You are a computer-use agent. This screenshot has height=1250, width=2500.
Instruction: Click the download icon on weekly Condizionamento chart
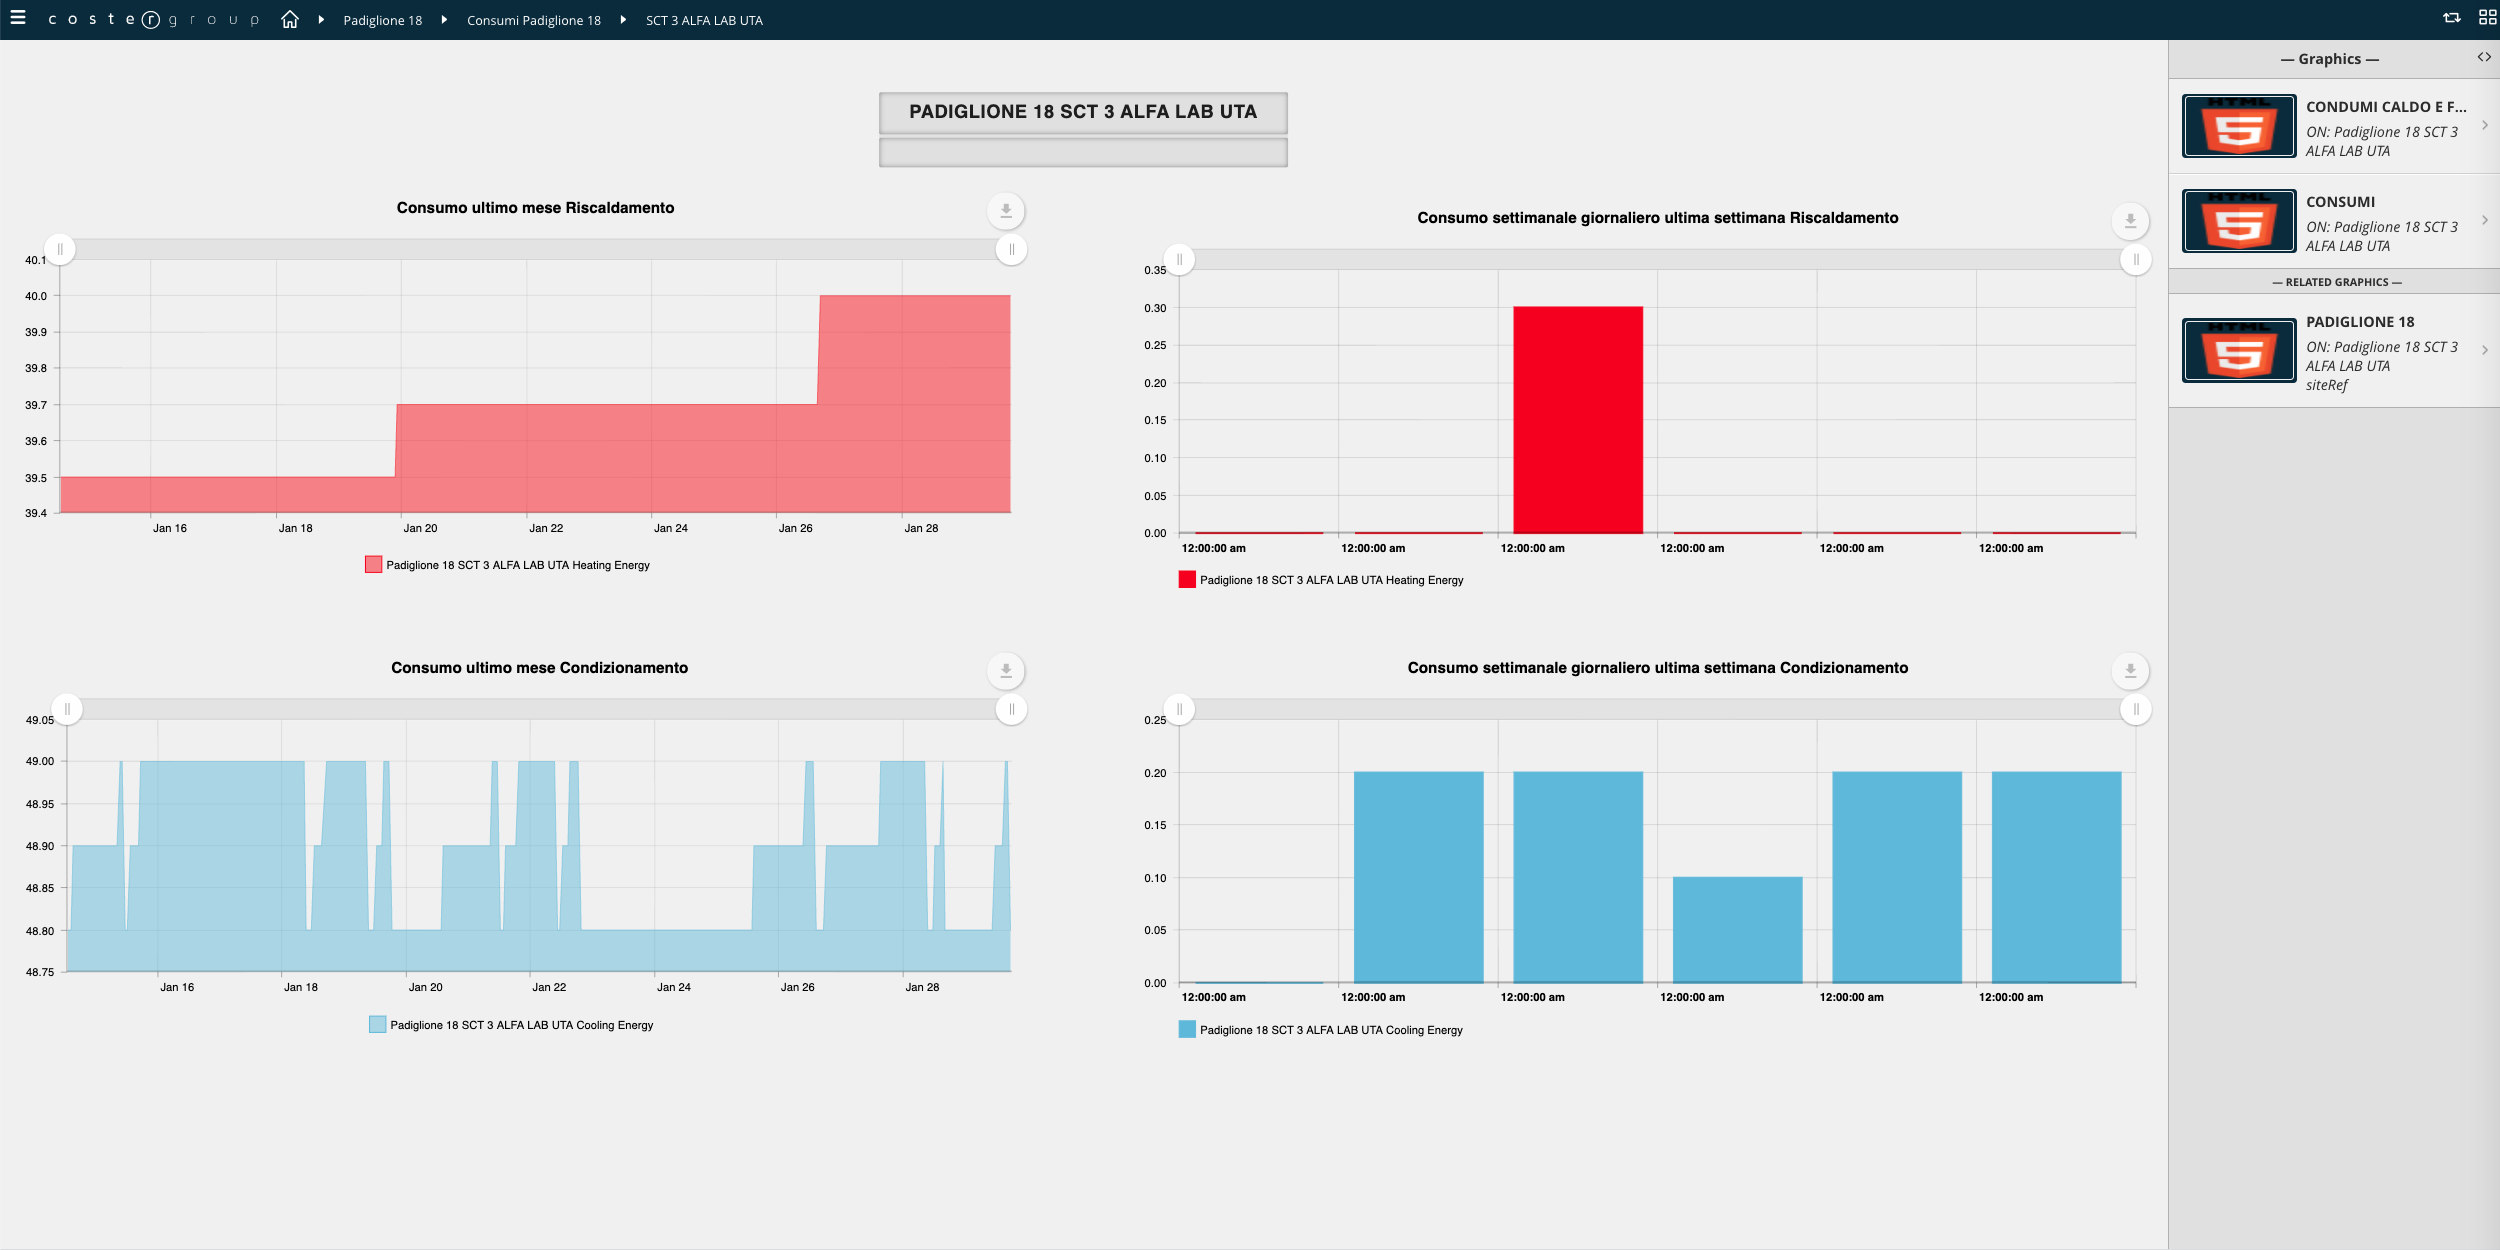(2127, 668)
